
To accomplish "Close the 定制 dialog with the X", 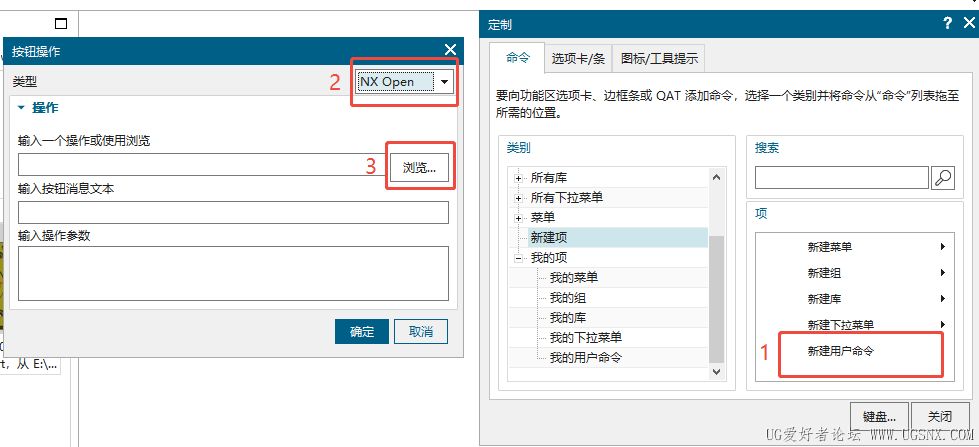I will click(968, 24).
